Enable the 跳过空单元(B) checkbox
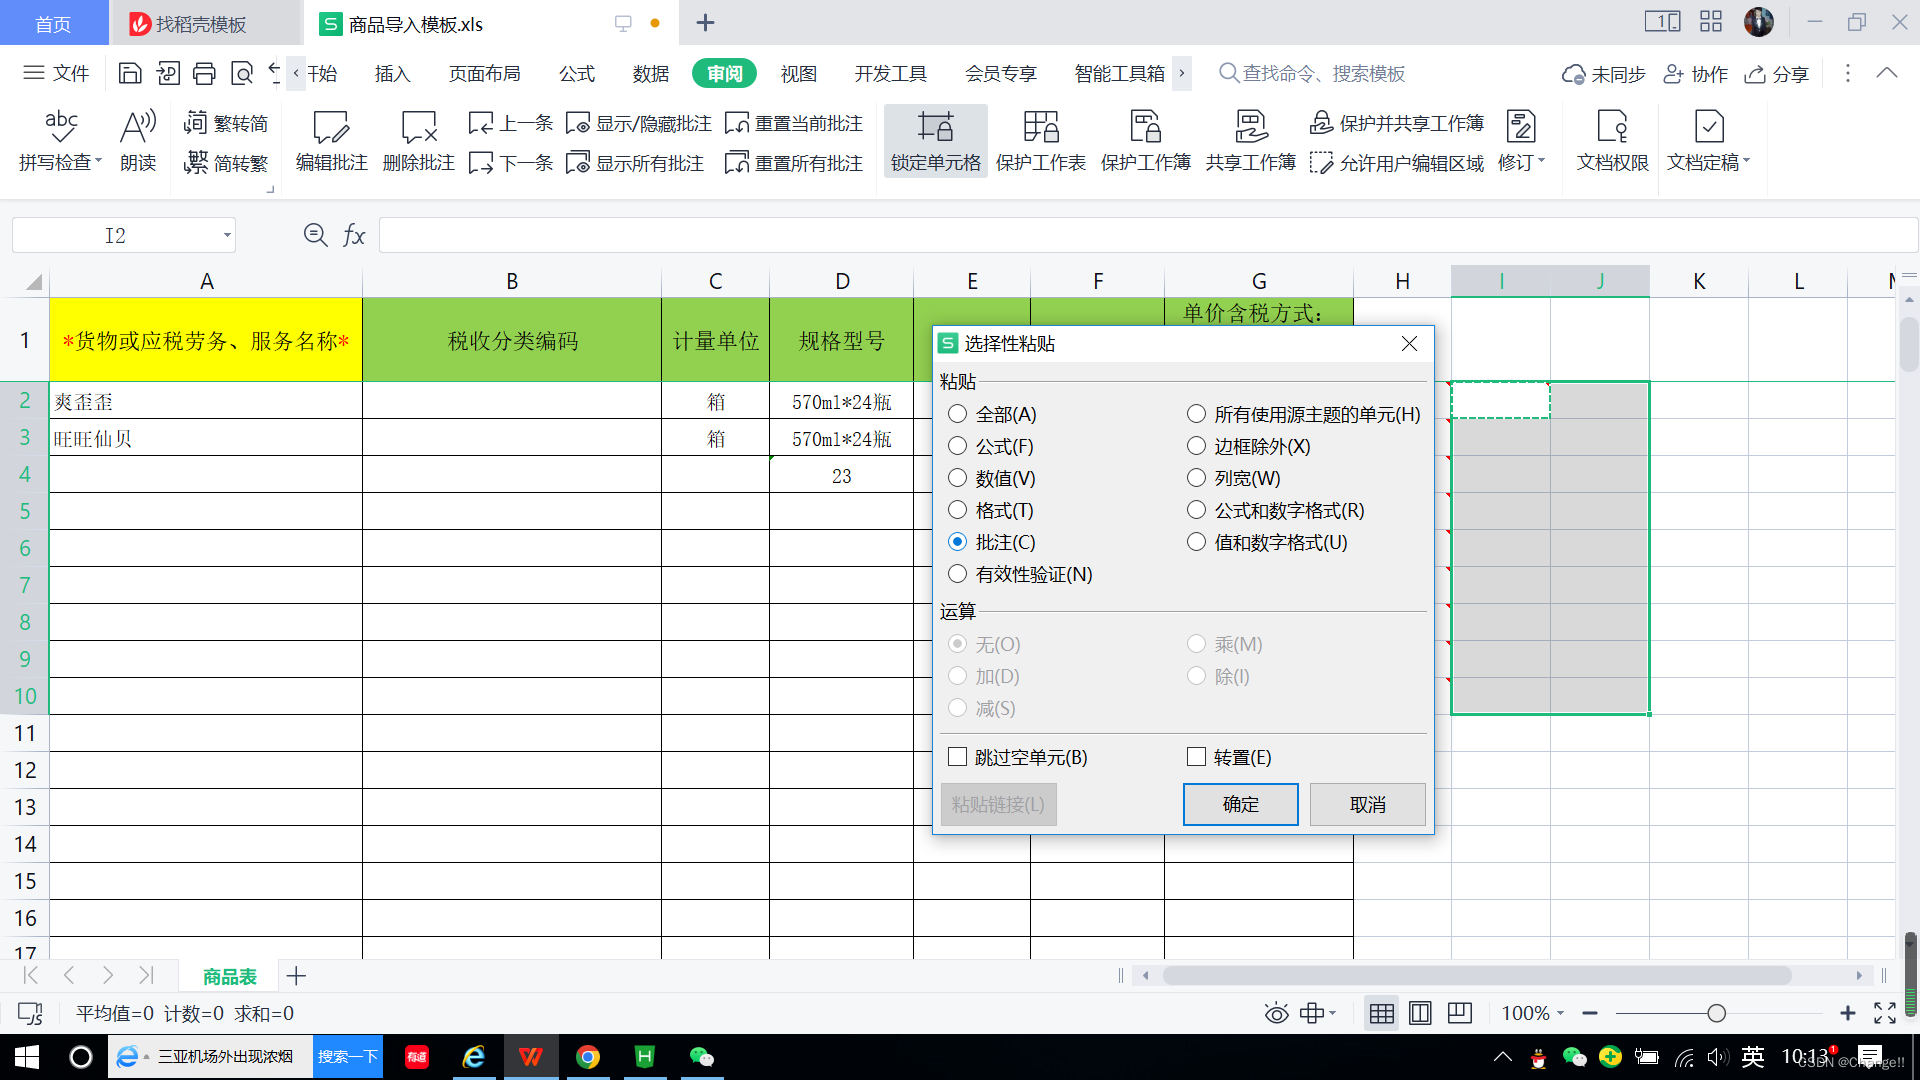 pyautogui.click(x=958, y=757)
